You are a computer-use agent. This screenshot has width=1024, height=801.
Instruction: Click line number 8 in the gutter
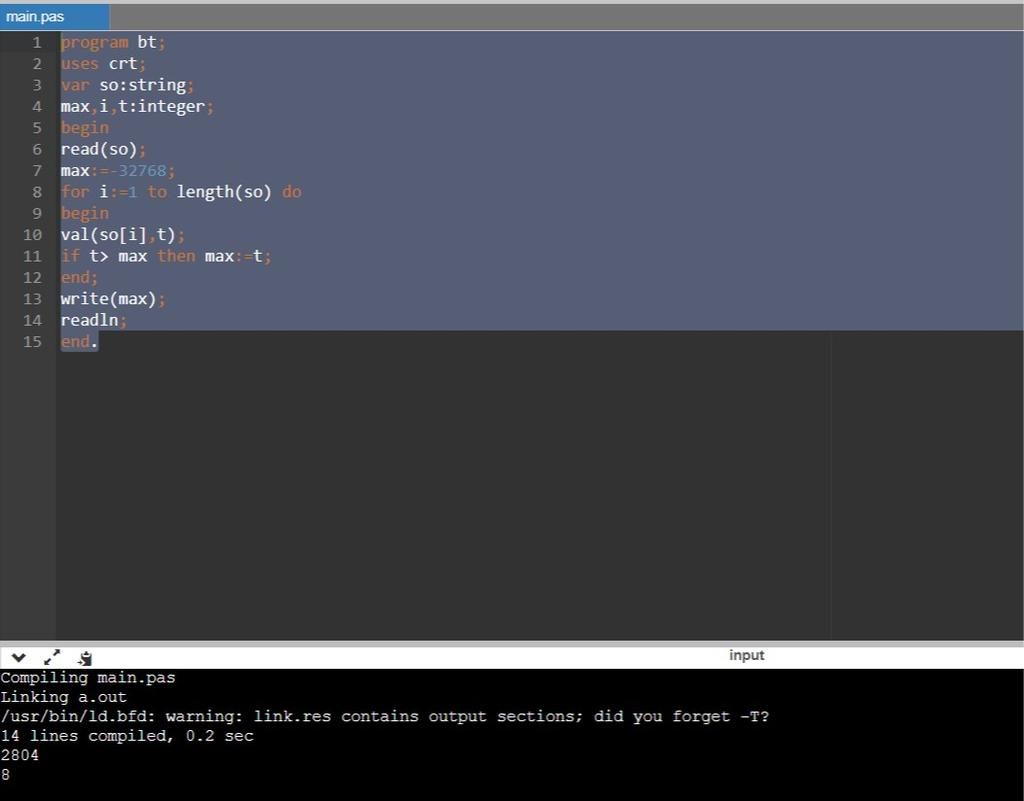point(37,193)
